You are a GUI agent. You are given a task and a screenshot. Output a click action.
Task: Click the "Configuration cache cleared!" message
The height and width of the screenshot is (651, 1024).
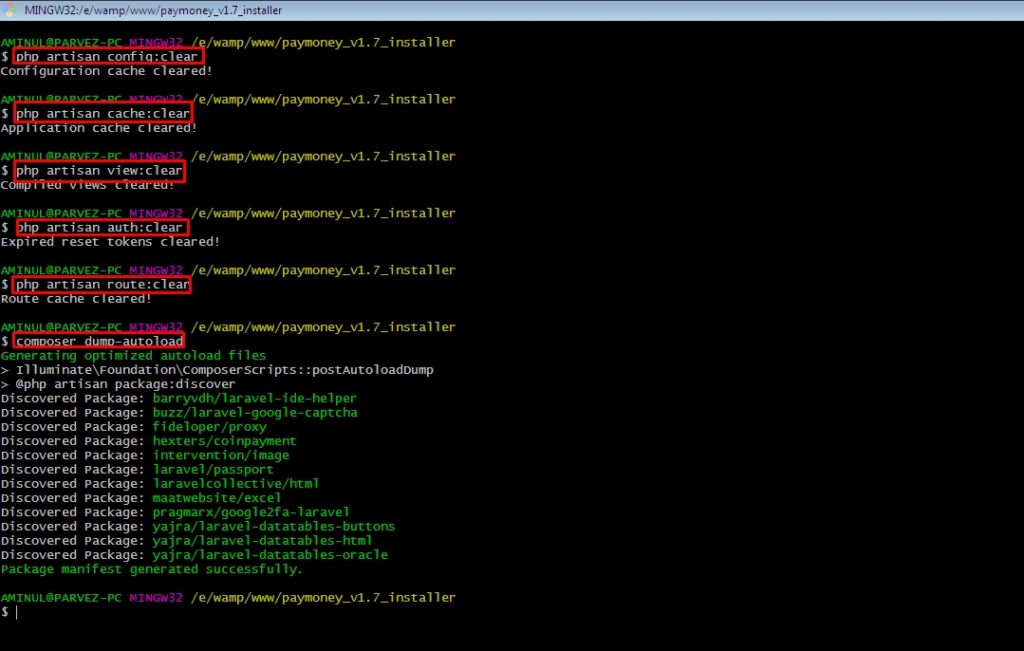point(106,71)
